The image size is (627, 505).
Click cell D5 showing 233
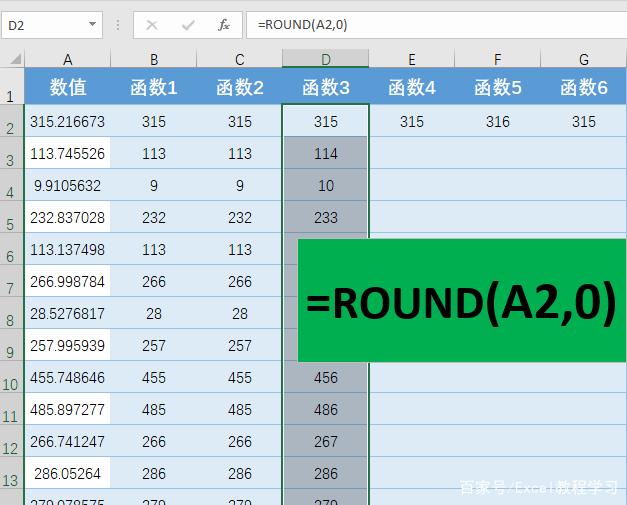tap(325, 217)
